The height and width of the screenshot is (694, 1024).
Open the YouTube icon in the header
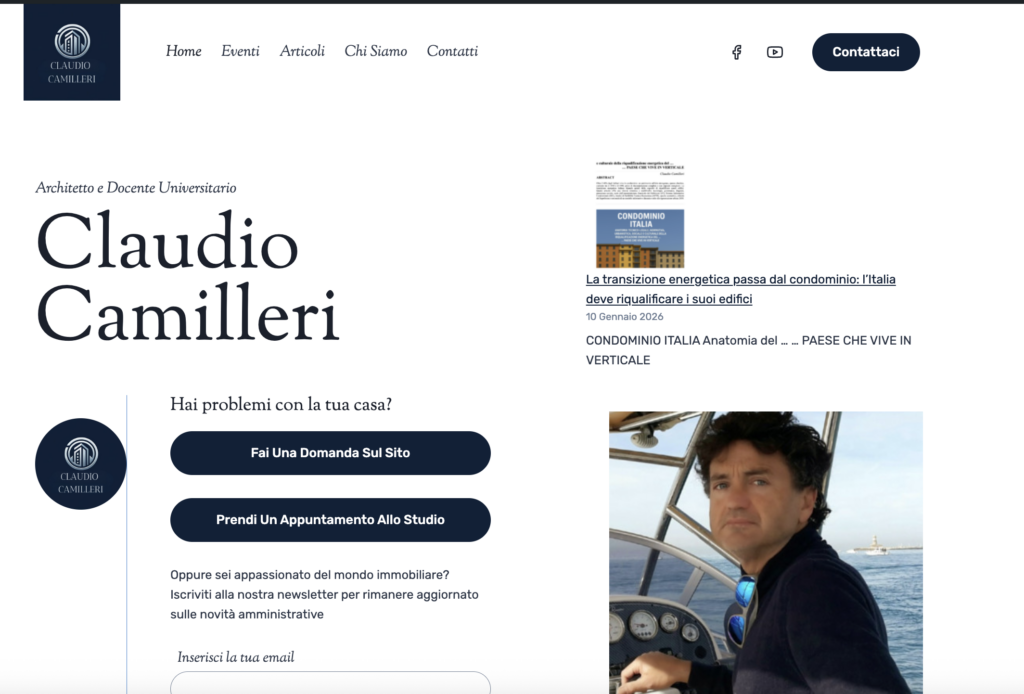pos(774,51)
